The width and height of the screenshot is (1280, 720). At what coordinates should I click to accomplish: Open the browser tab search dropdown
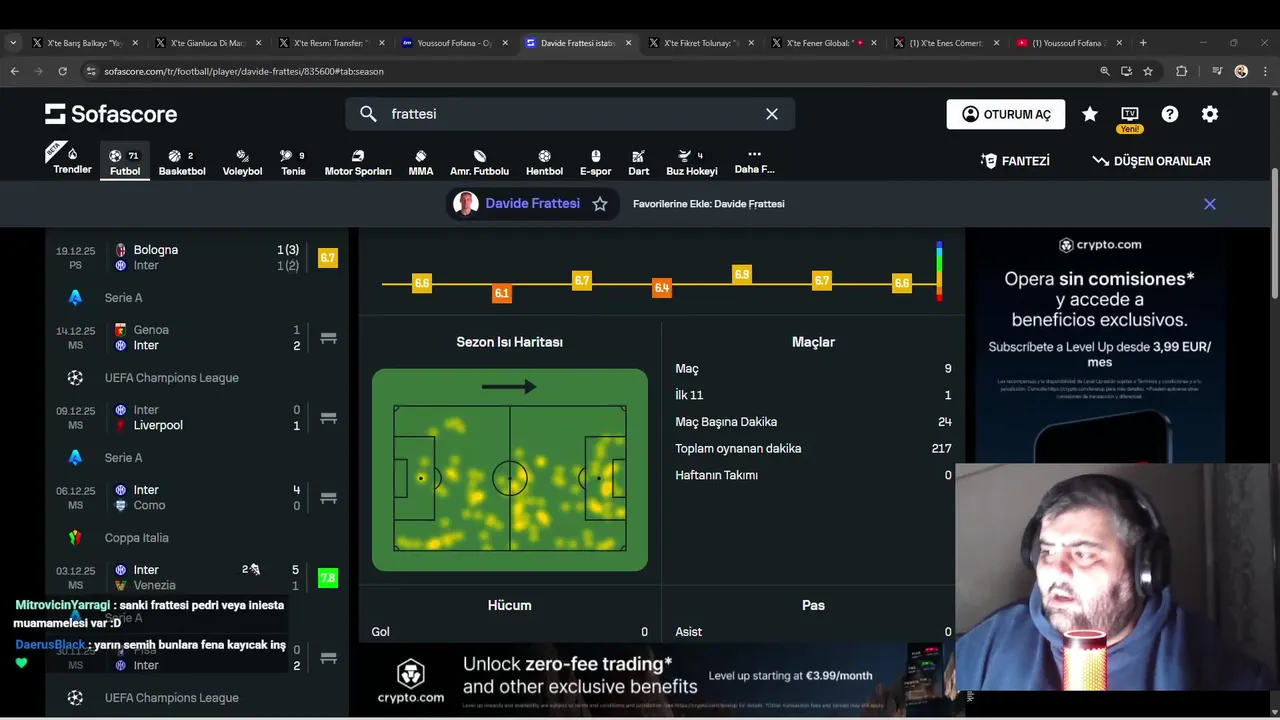pos(13,43)
